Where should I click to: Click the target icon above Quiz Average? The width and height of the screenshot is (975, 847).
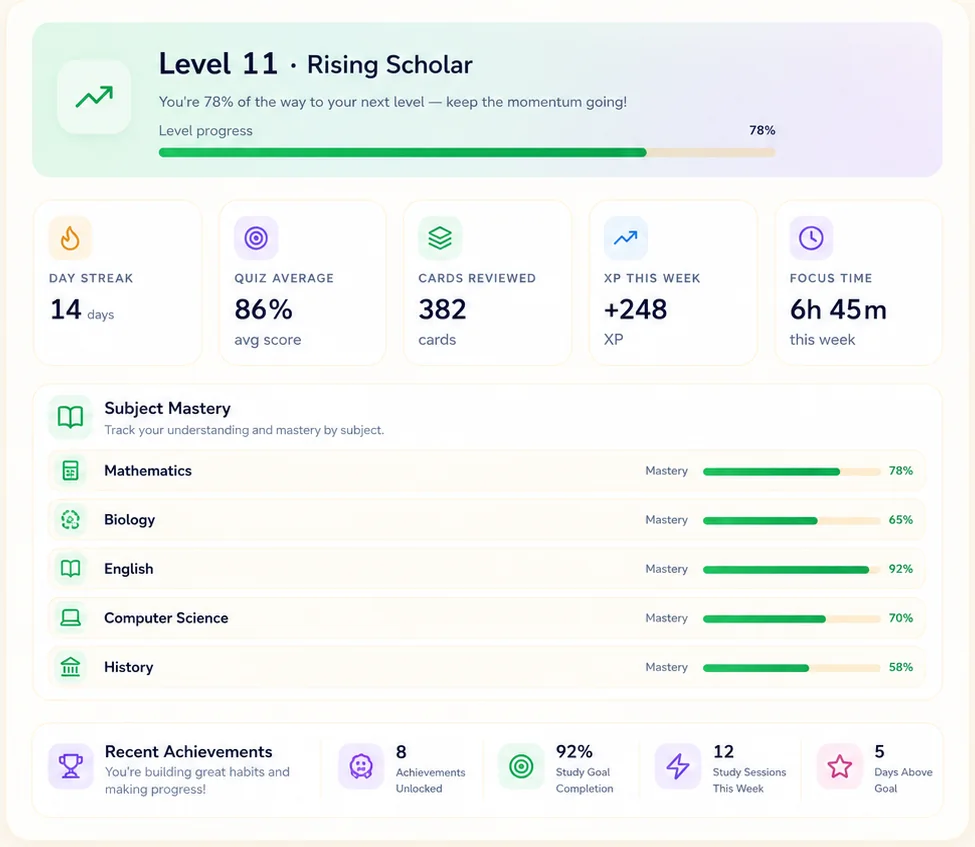(x=256, y=238)
